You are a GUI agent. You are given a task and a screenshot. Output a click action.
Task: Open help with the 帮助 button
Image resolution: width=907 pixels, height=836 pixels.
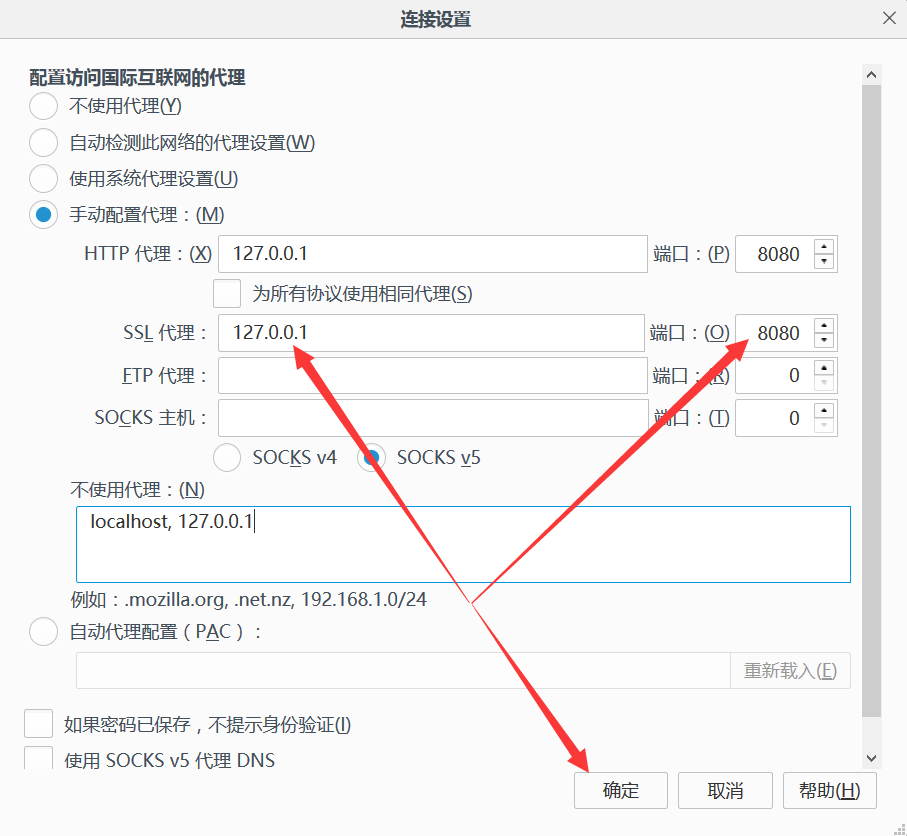[829, 790]
